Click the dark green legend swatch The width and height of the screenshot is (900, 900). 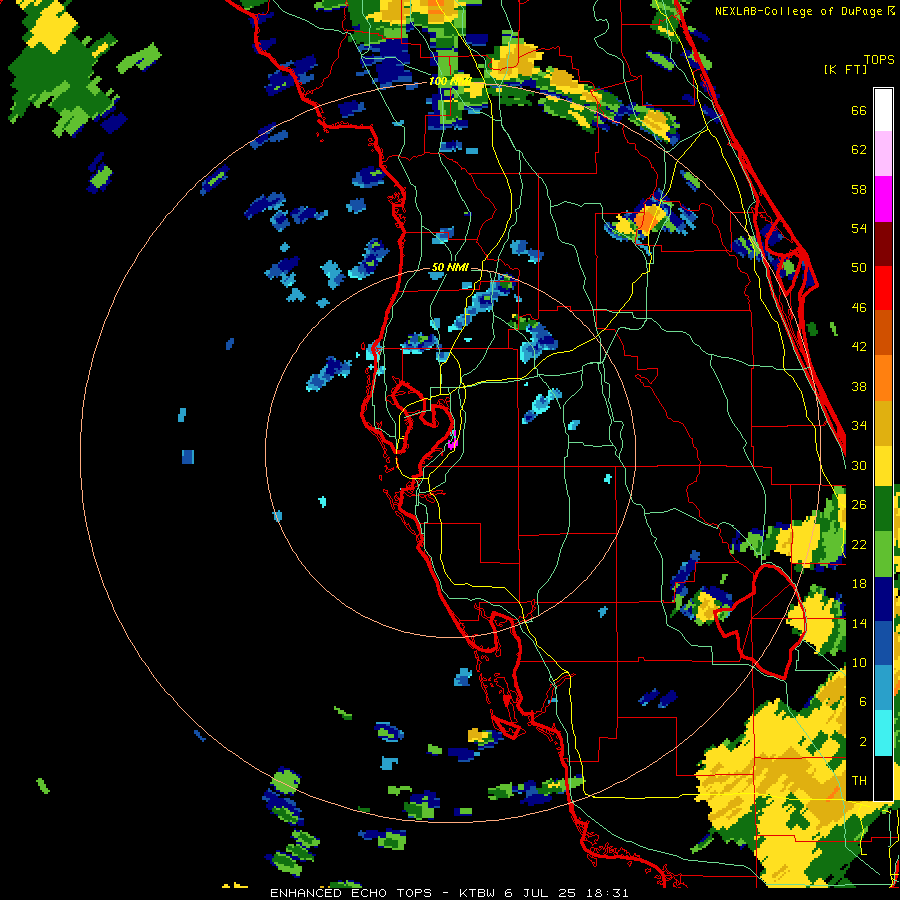pos(883,509)
